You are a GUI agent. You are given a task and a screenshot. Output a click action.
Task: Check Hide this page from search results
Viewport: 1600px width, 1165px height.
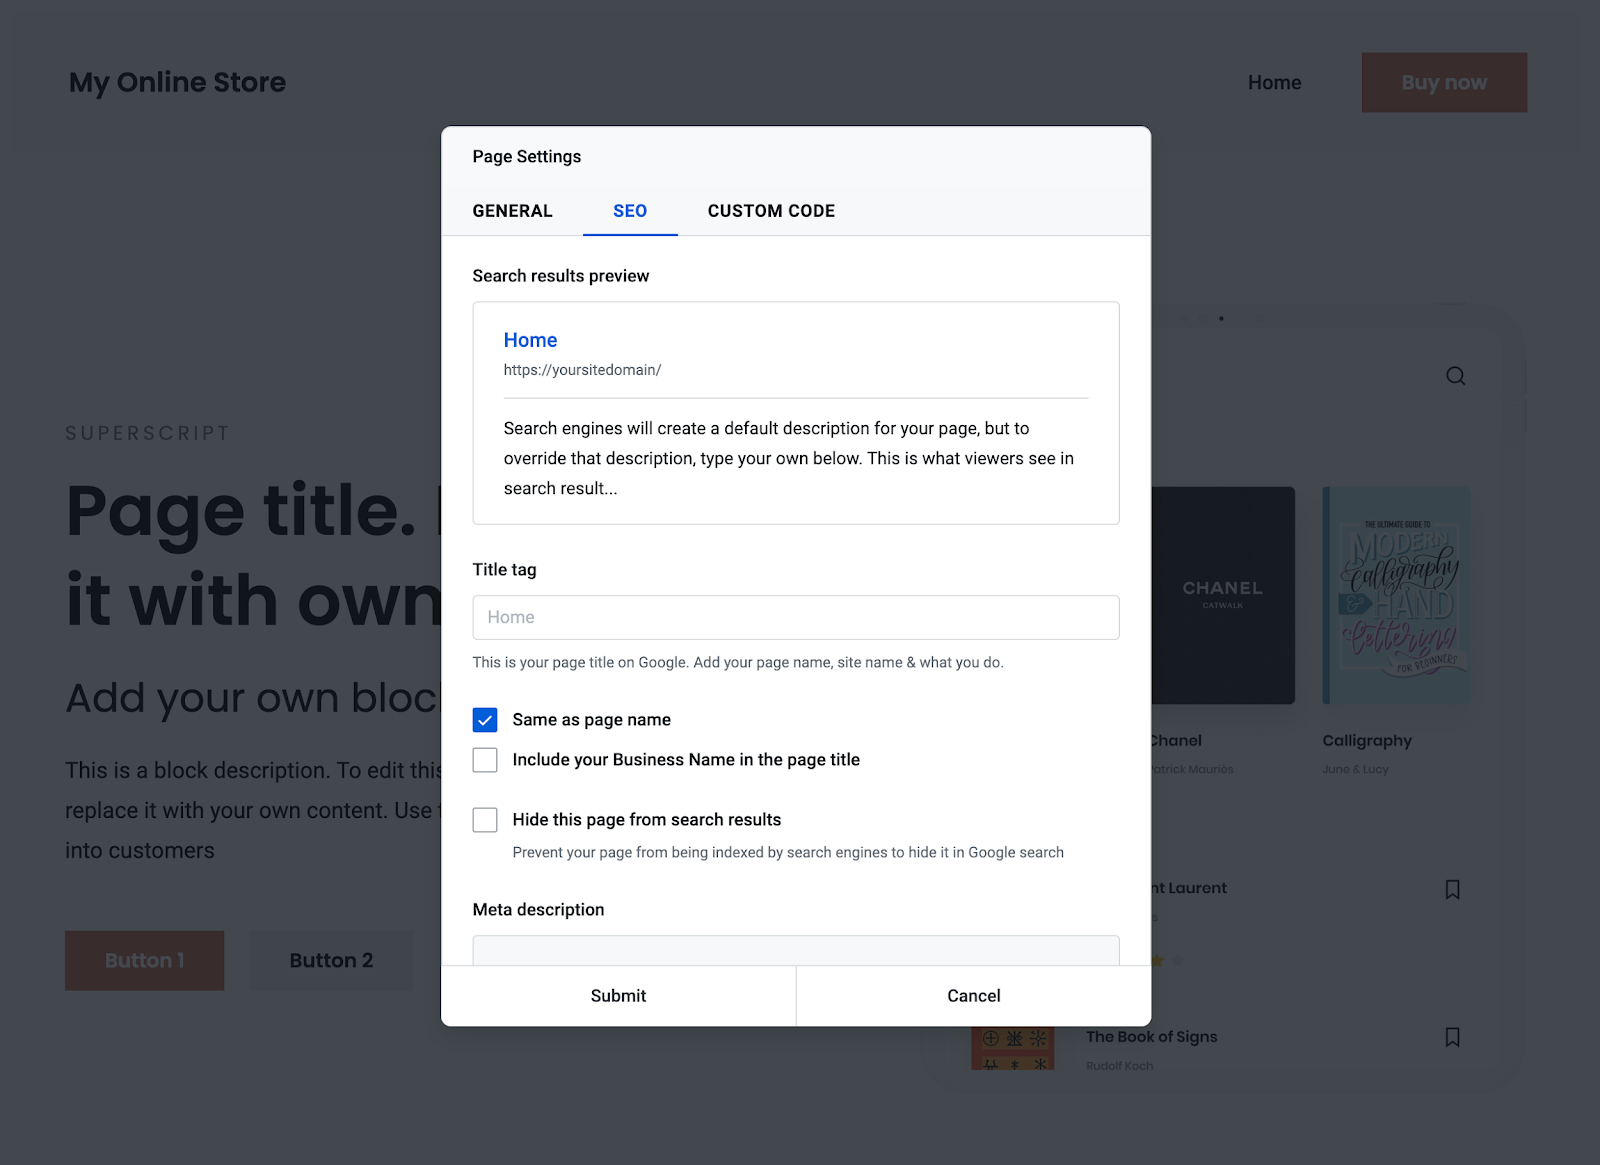click(485, 820)
